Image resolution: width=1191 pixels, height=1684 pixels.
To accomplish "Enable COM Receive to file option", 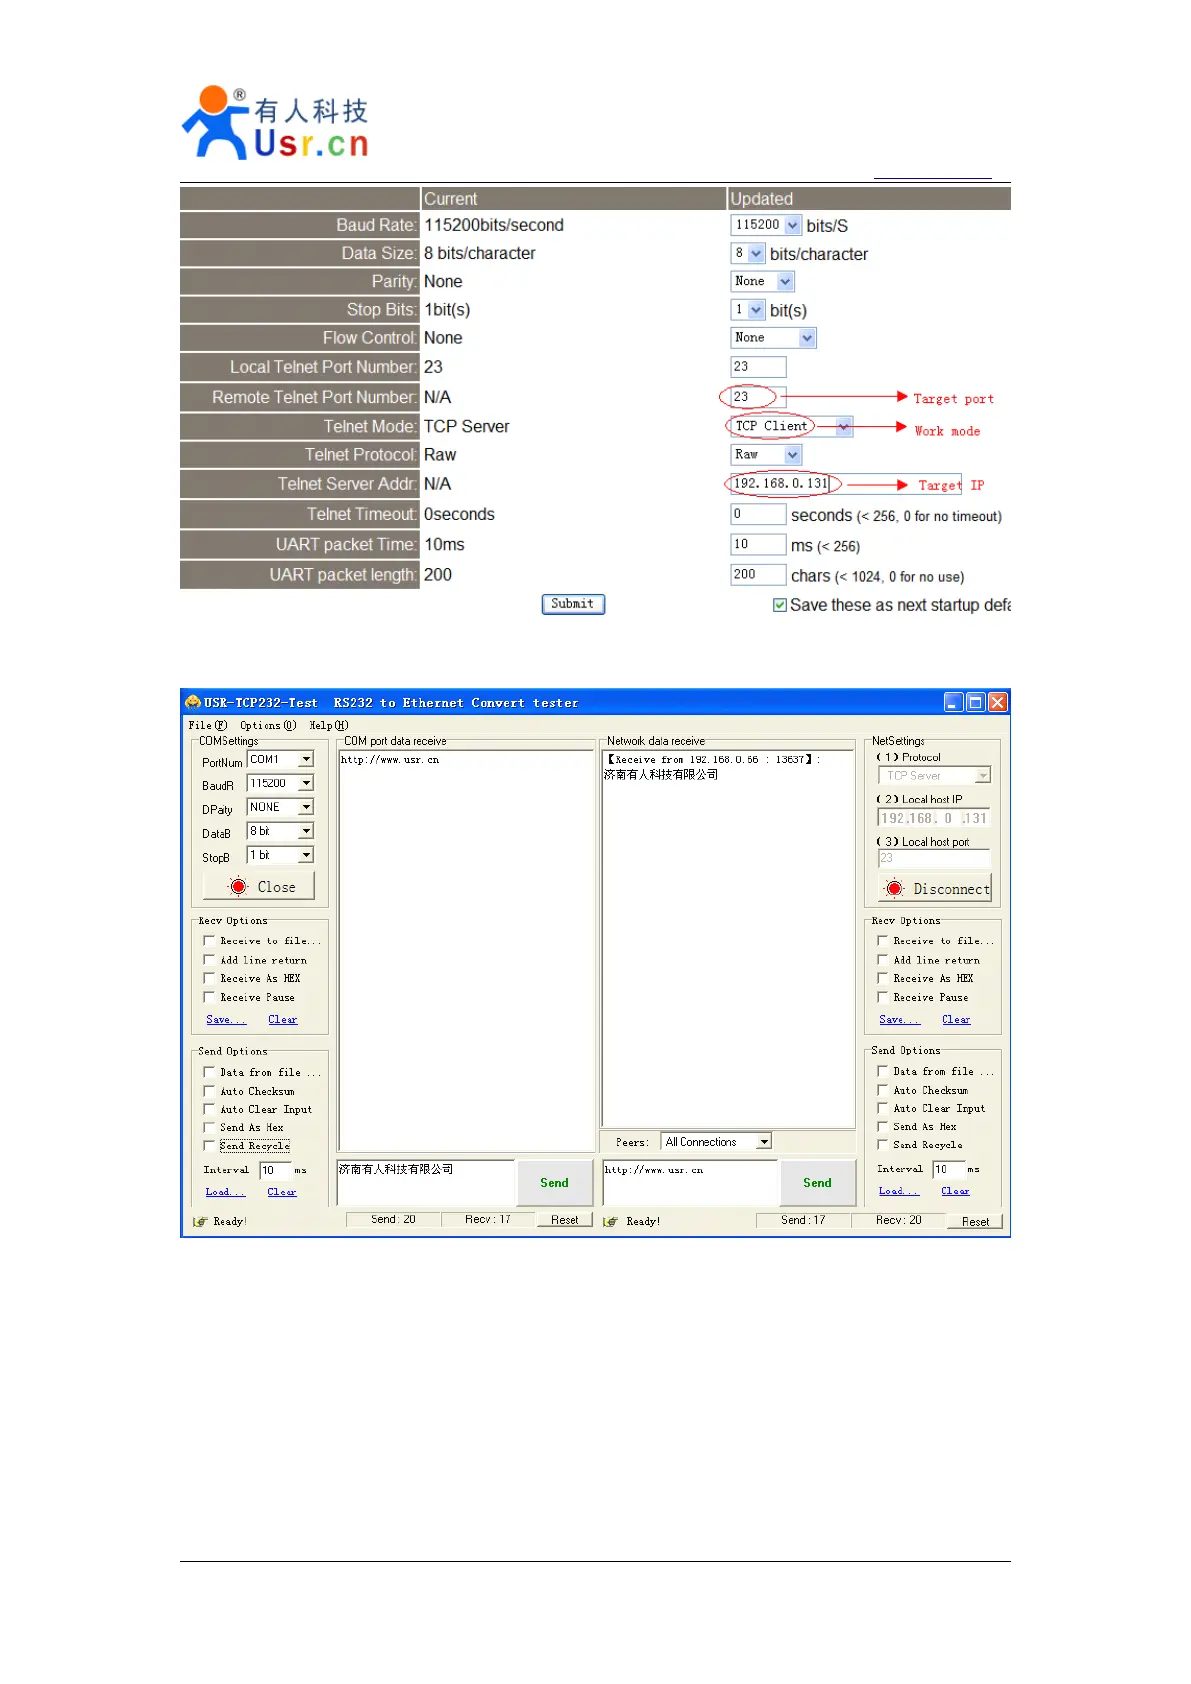I will pos(209,940).
